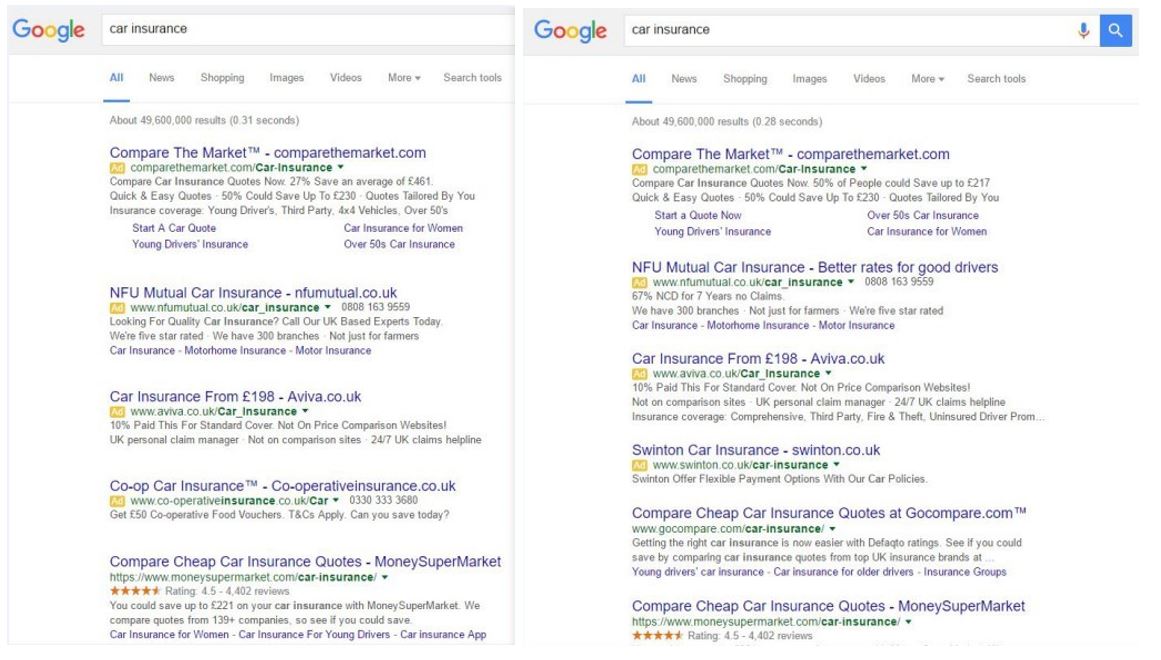Open dropdown arrow beside right aviva.co.uk URL

point(828,373)
